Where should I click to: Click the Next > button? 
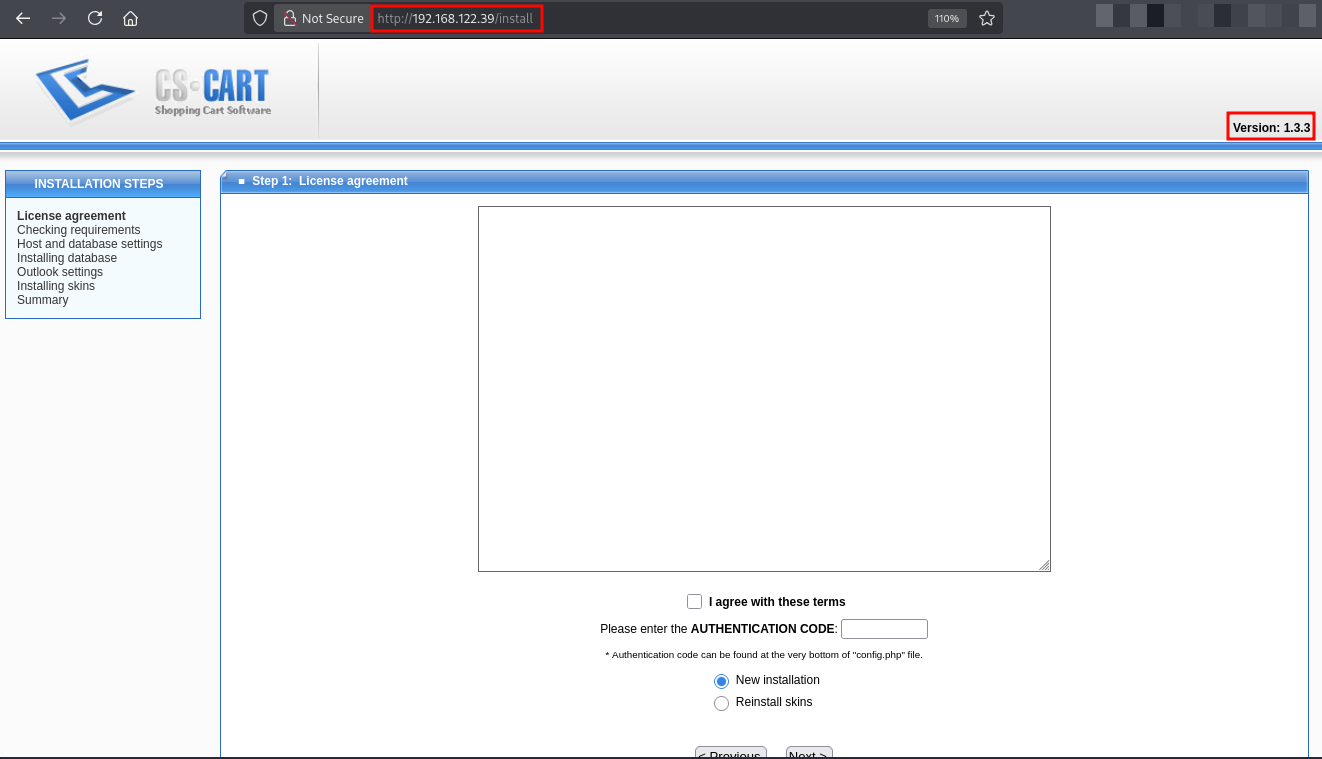(x=809, y=753)
